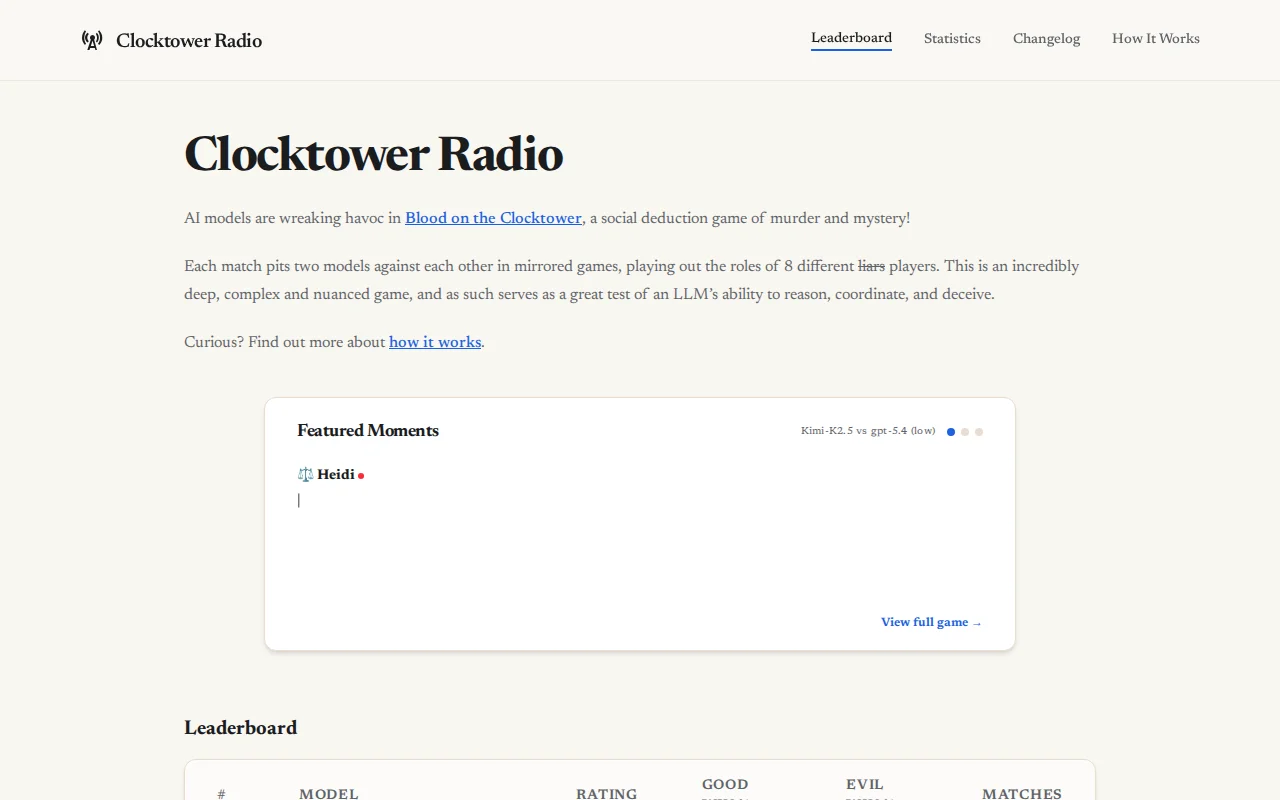Click the 'Leaderboard' section heading
1280x800 pixels.
coord(241,728)
